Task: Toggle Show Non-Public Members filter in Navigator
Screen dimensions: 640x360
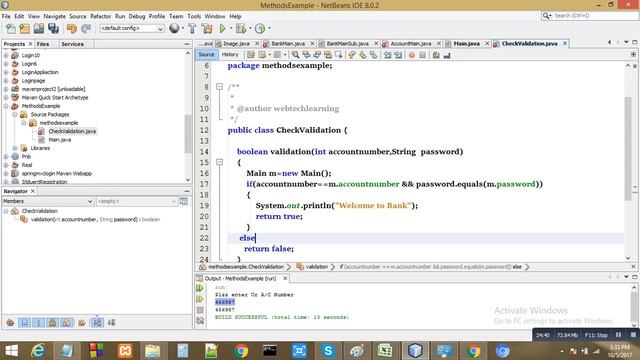Action: point(53,323)
